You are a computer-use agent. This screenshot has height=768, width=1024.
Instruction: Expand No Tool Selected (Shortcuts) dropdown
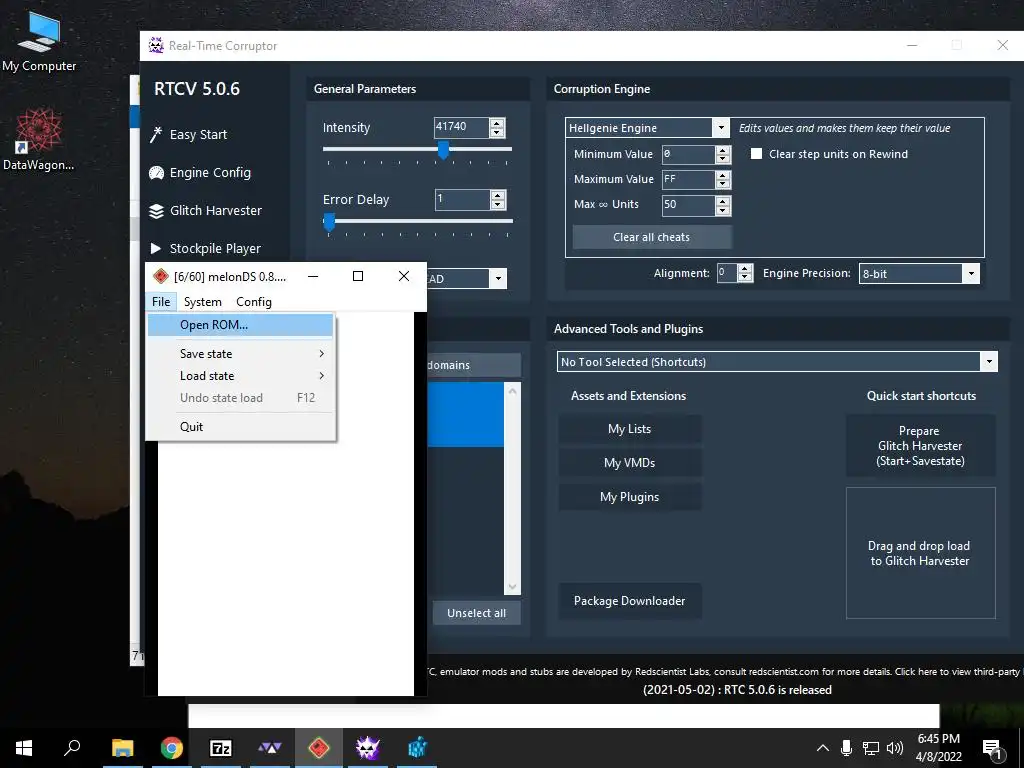click(989, 362)
